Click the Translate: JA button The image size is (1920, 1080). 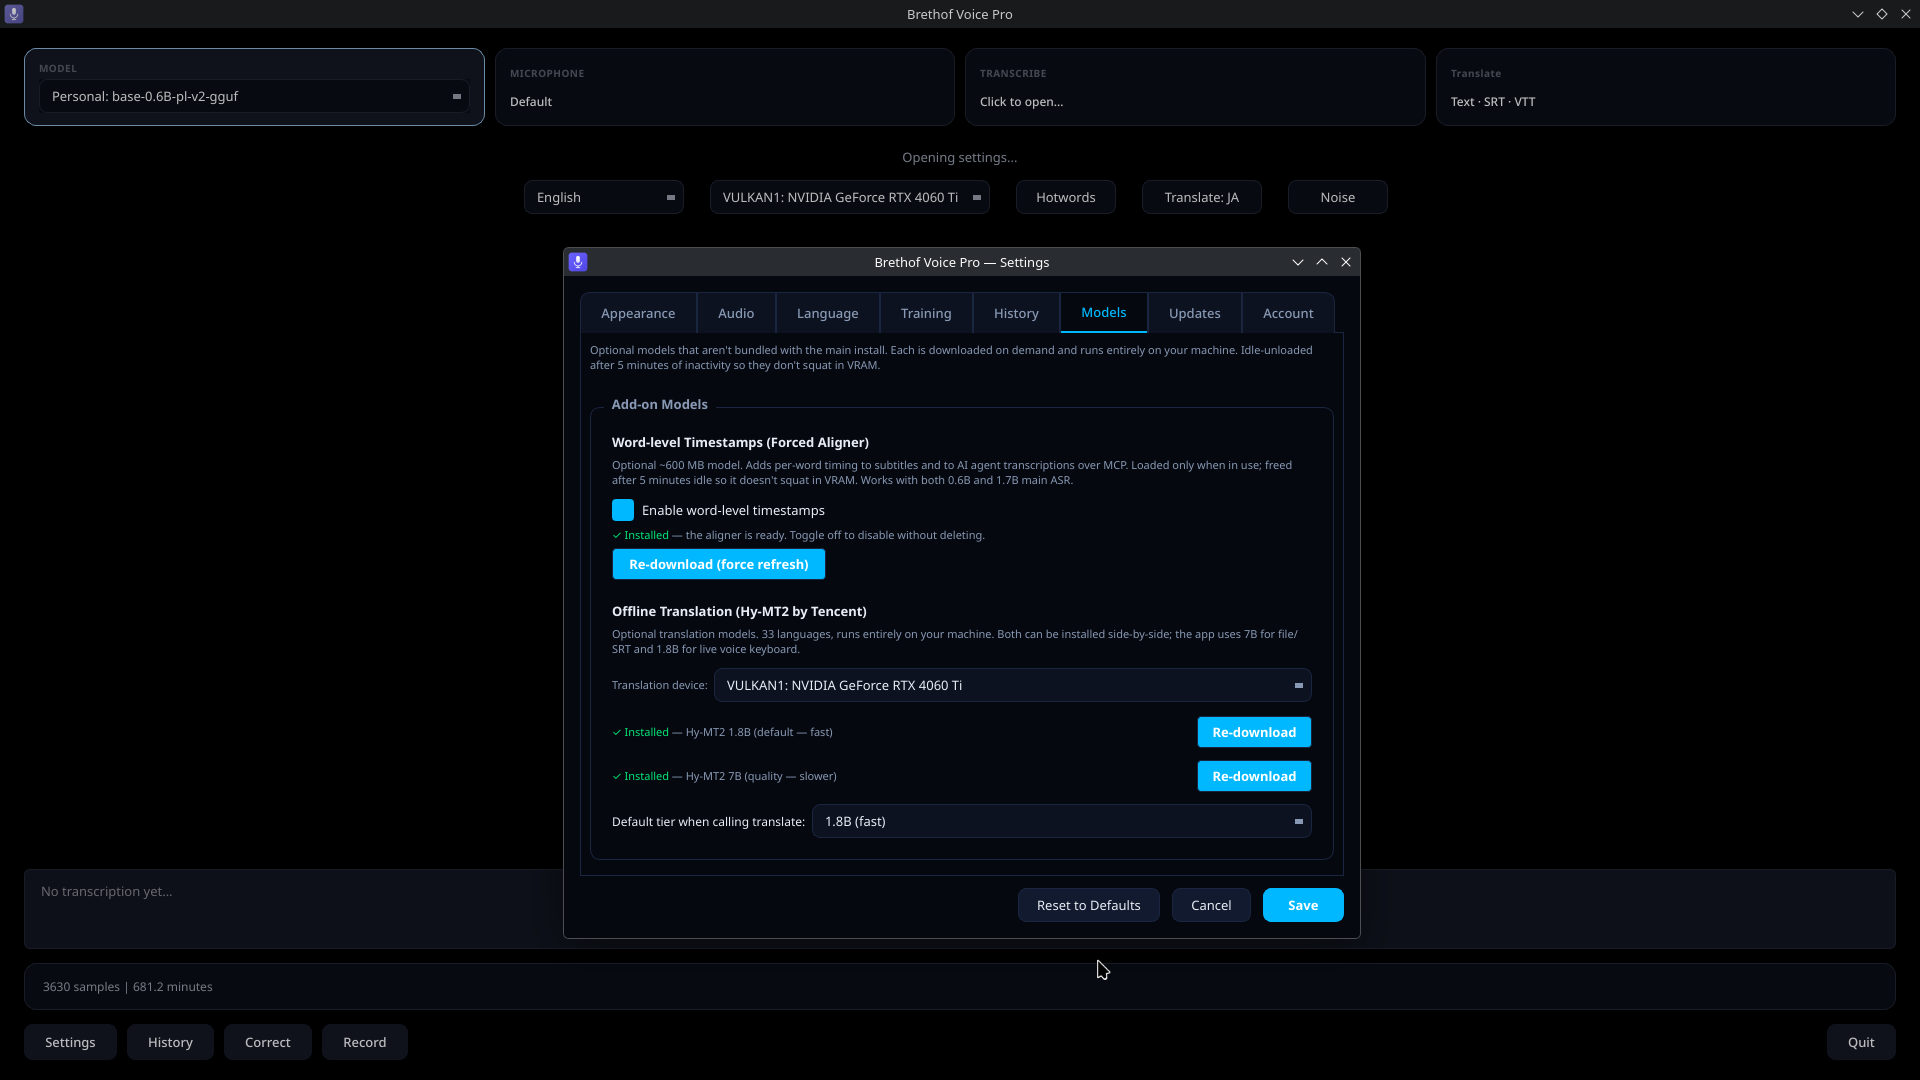pyautogui.click(x=1202, y=197)
